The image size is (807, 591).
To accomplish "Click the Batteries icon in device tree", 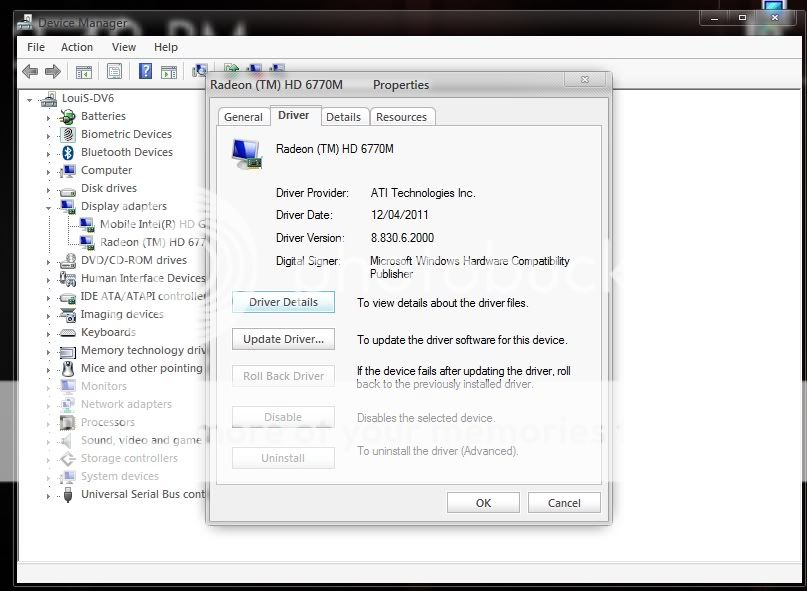I will [x=68, y=117].
